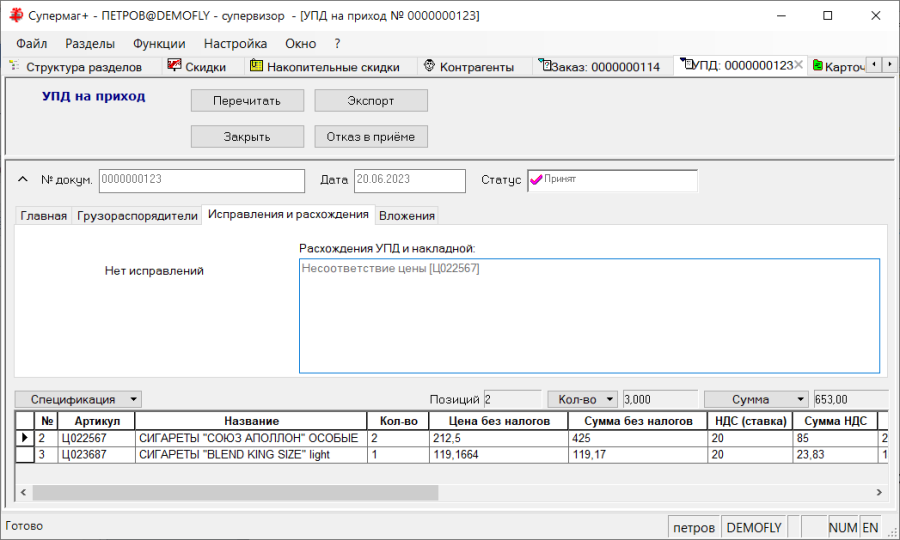
Task: Open the Вложения tab
Action: pyautogui.click(x=407, y=216)
